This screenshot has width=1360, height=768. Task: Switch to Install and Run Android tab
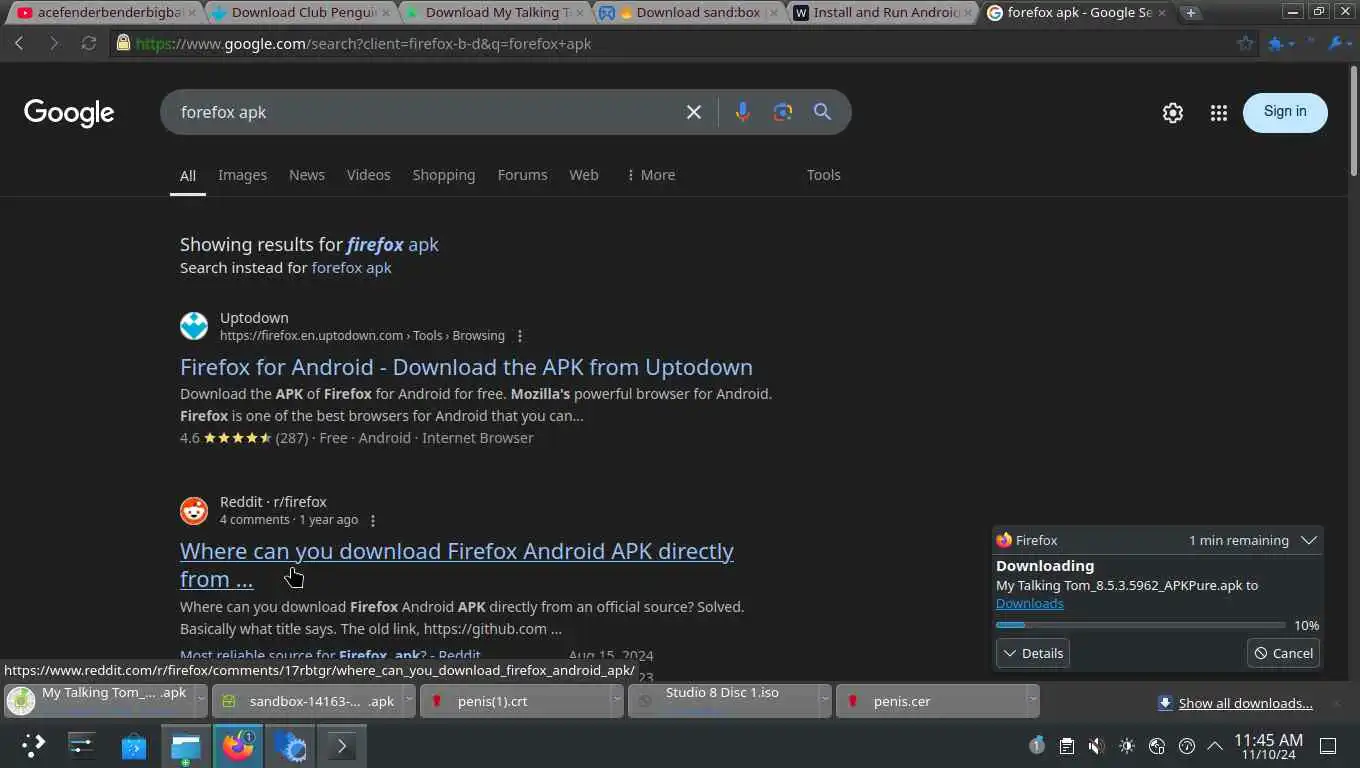882,13
